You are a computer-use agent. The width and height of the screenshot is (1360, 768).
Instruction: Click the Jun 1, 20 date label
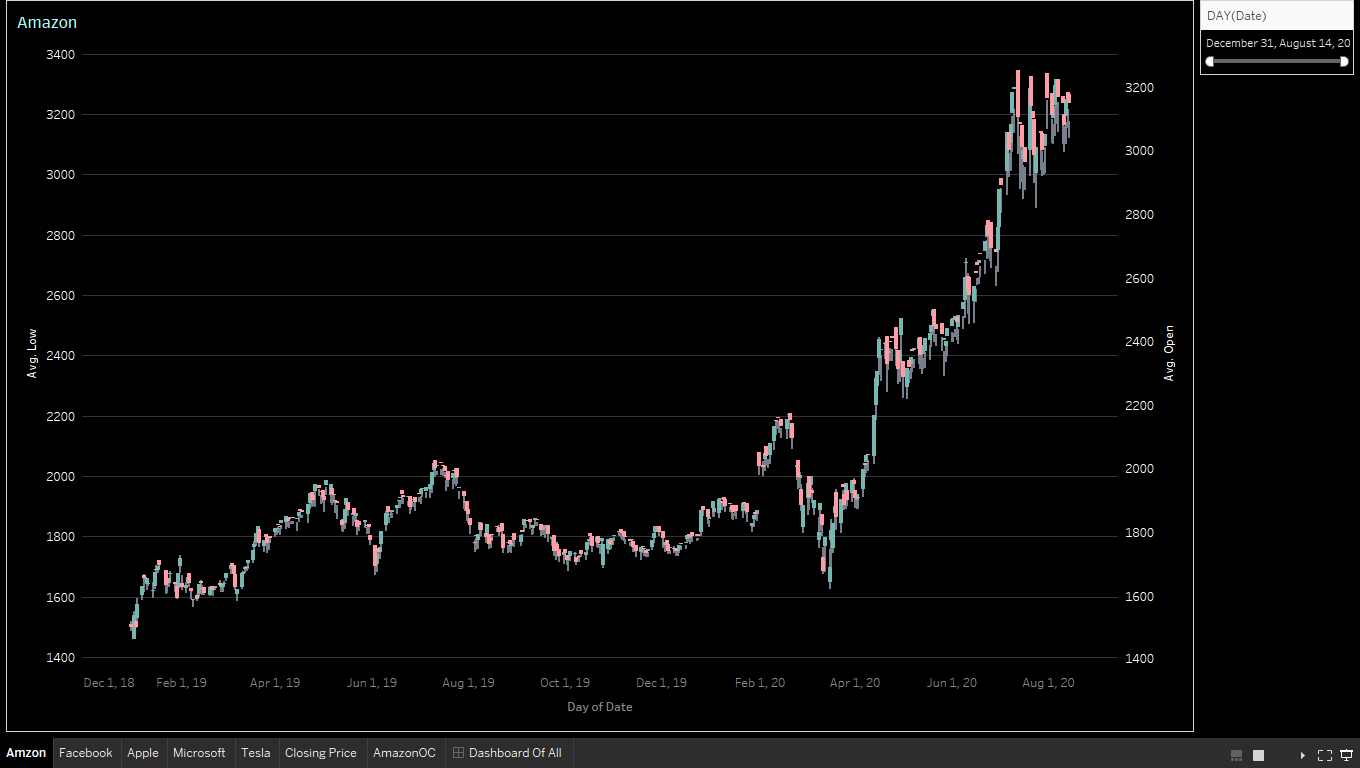(952, 683)
